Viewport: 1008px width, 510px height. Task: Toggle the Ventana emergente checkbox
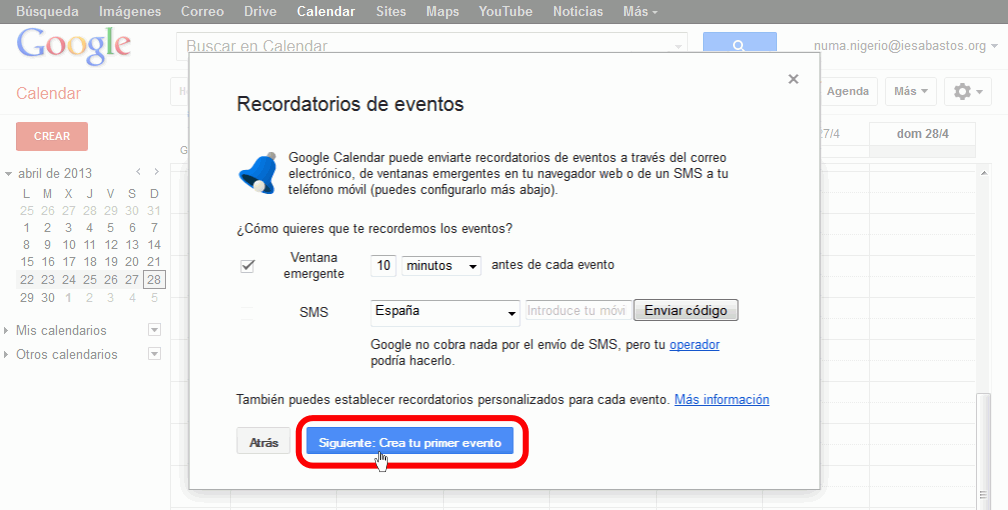[248, 266]
